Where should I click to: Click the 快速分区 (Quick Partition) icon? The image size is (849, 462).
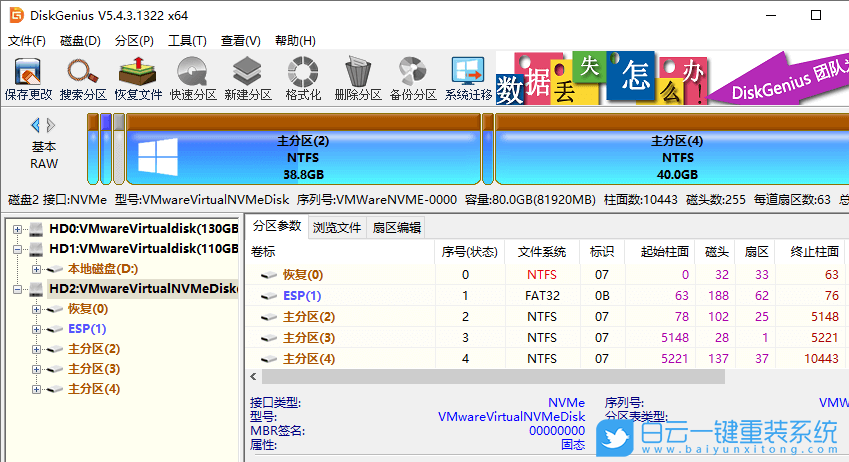[193, 78]
